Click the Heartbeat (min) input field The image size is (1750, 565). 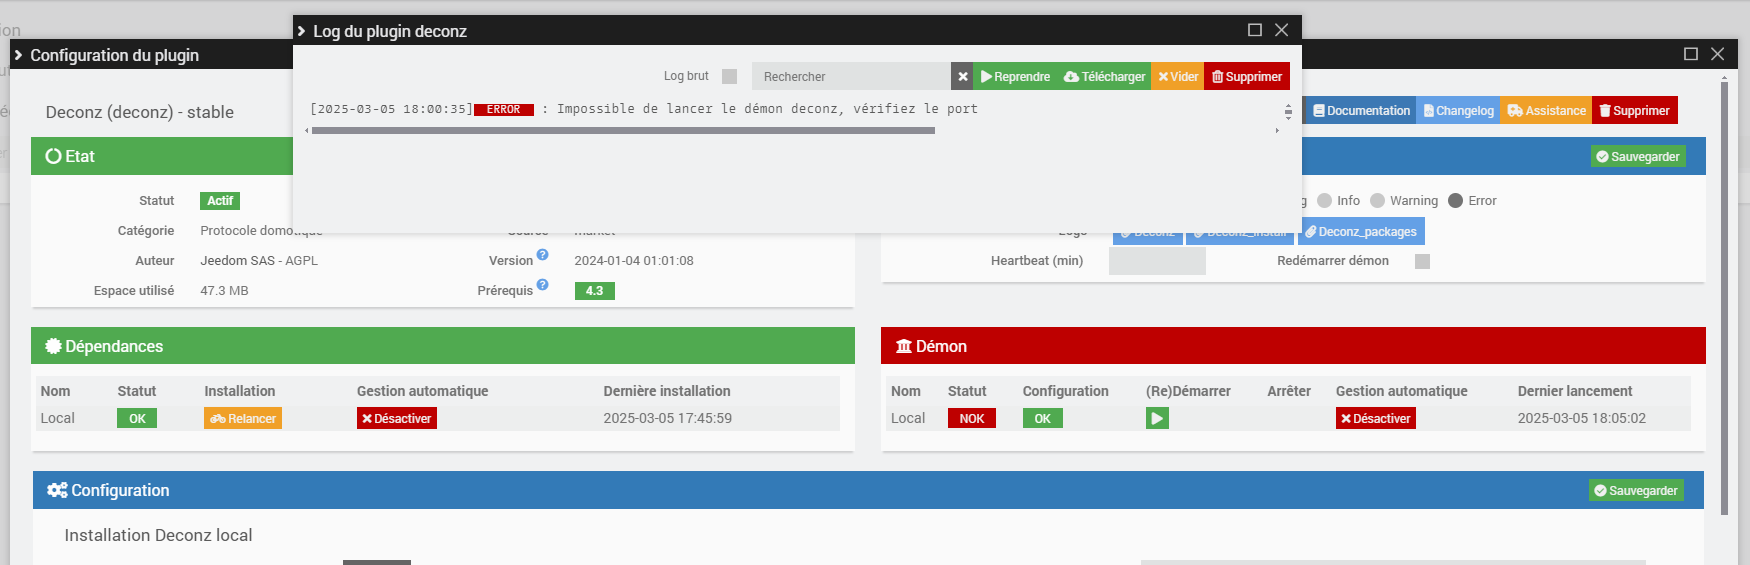click(1157, 261)
